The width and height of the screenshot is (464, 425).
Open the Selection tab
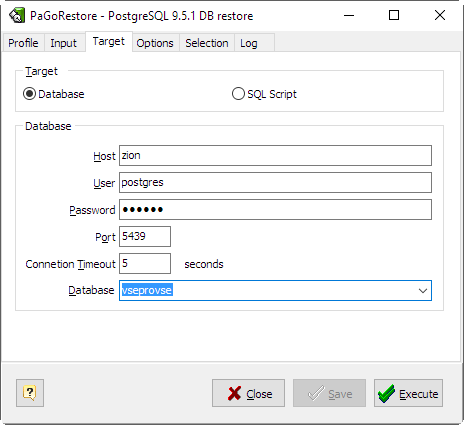coord(207,43)
